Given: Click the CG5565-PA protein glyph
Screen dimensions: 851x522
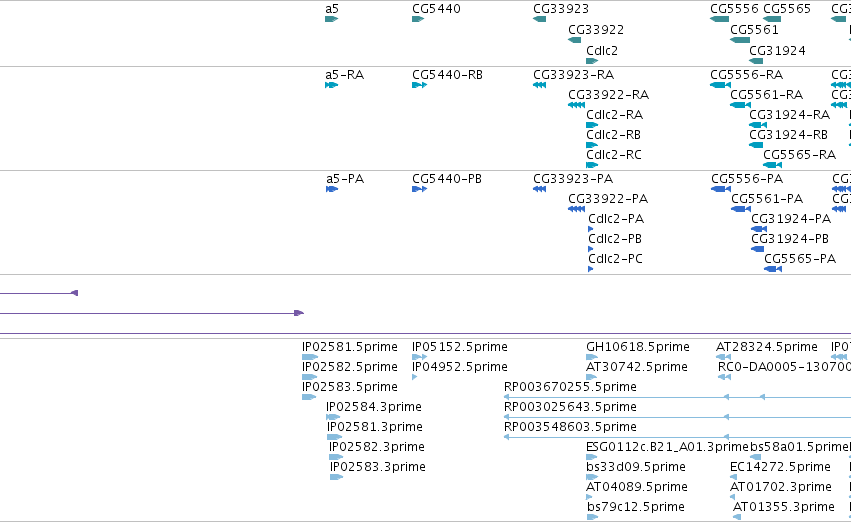Looking at the screenshot, I should (773, 269).
